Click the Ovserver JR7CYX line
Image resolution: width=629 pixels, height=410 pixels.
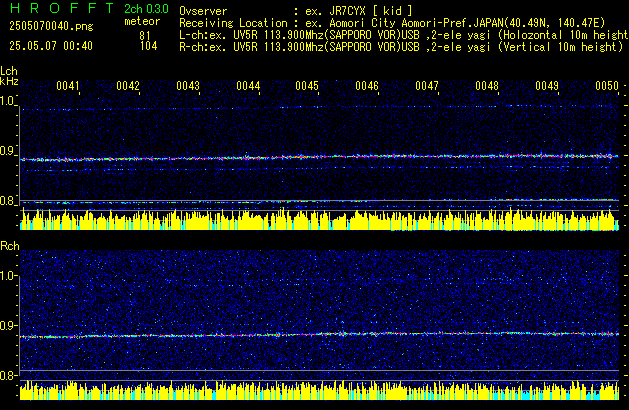[x=295, y=11]
